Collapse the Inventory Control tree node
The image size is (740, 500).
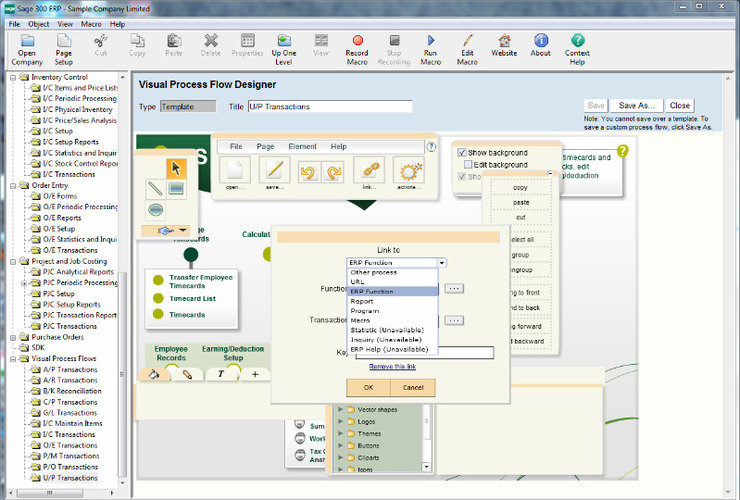(x=13, y=77)
